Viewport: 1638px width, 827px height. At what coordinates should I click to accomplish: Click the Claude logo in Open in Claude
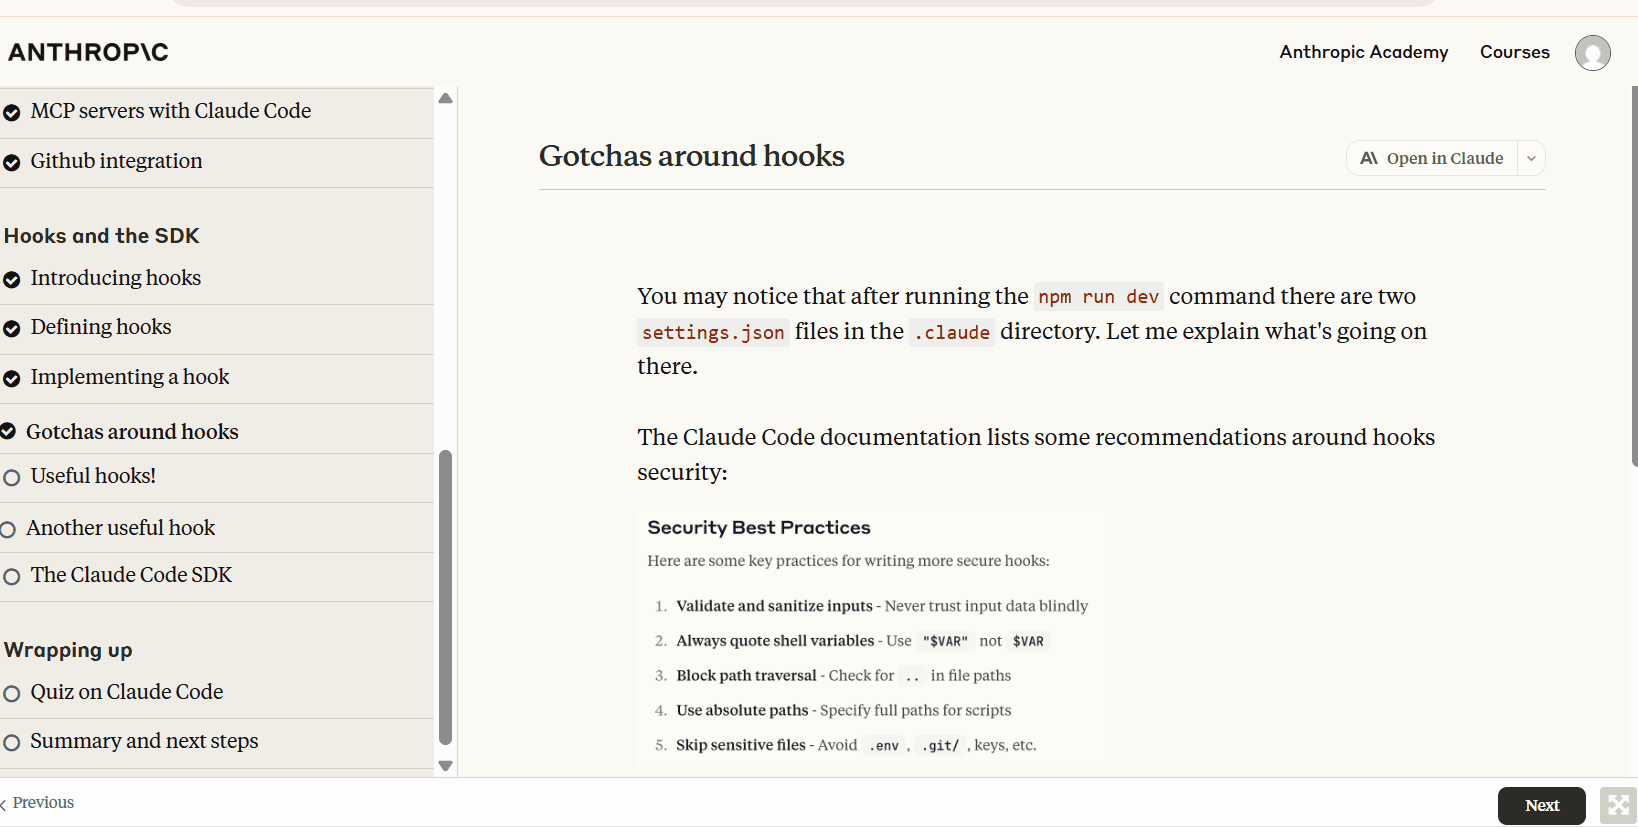(x=1369, y=158)
